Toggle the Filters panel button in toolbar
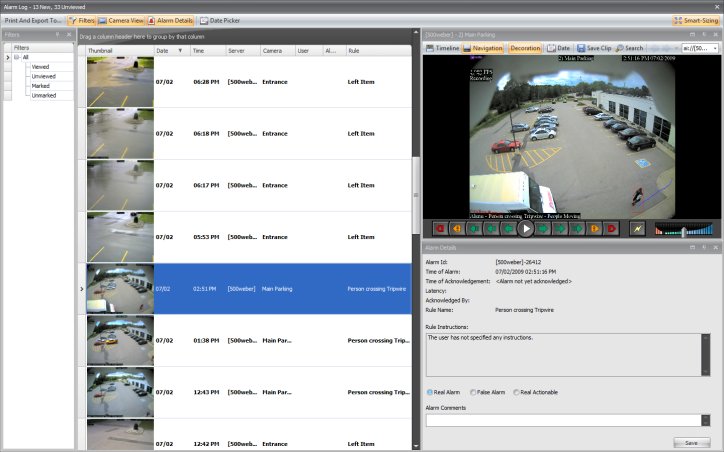Viewport: 724px width, 452px height. 81,21
